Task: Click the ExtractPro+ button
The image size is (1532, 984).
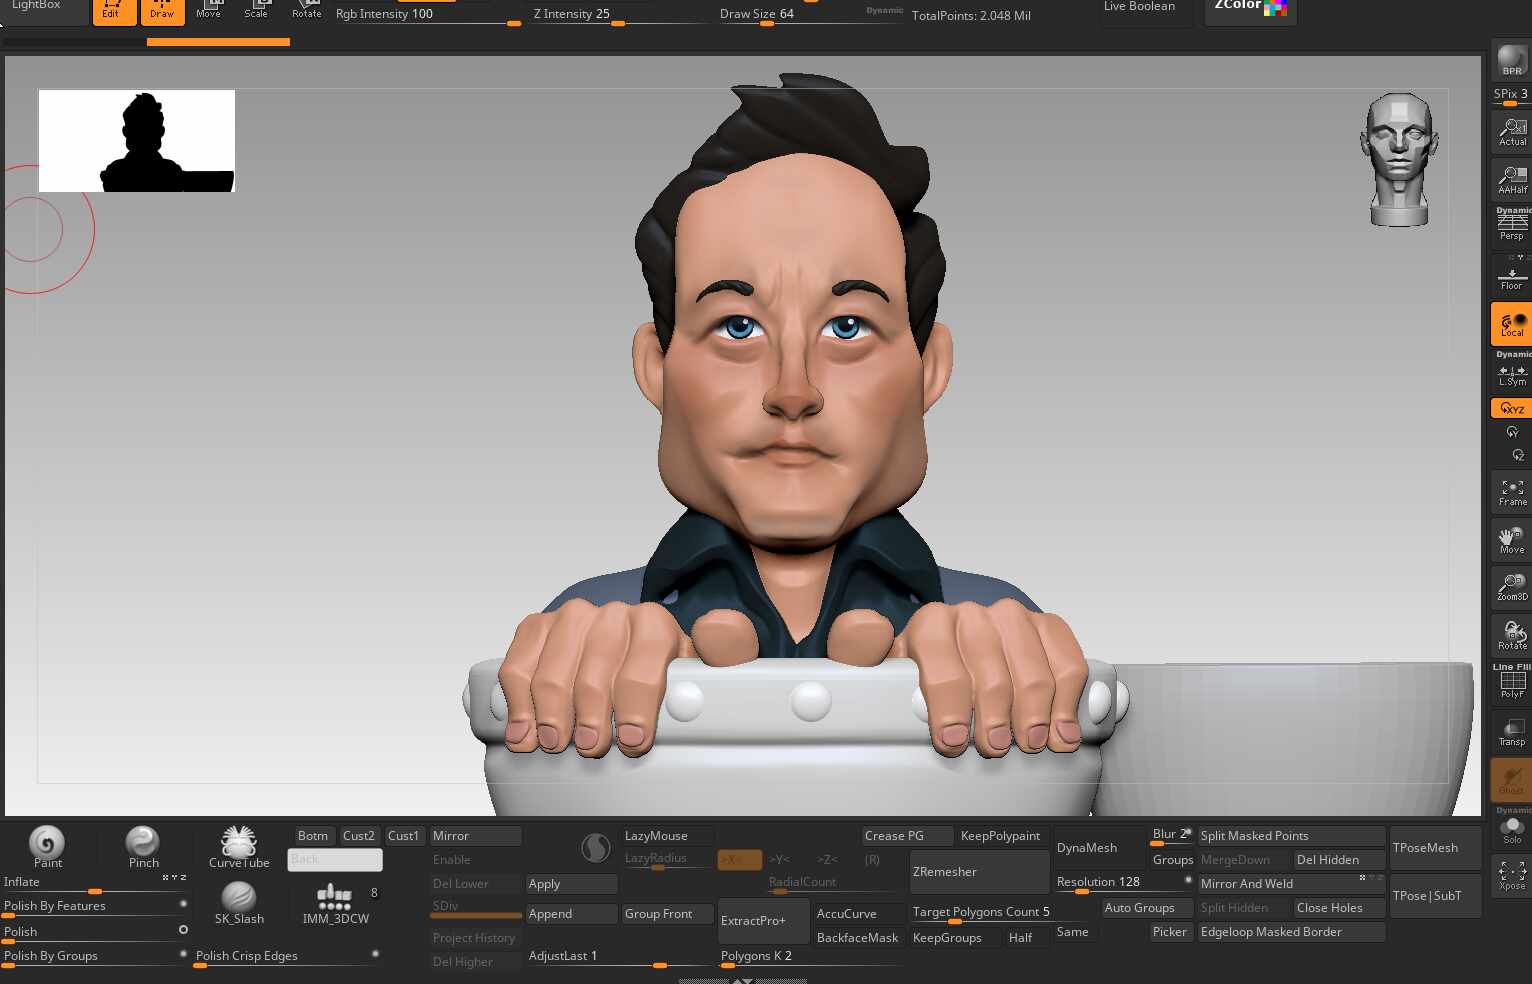Action: tap(763, 921)
